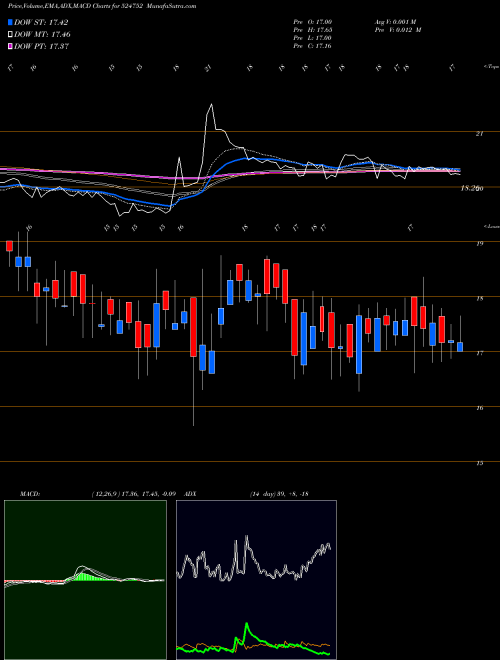Click the 'Pre V: 0.012 M' volume text
Viewport: 500px width, 660px height.
(x=400, y=30)
